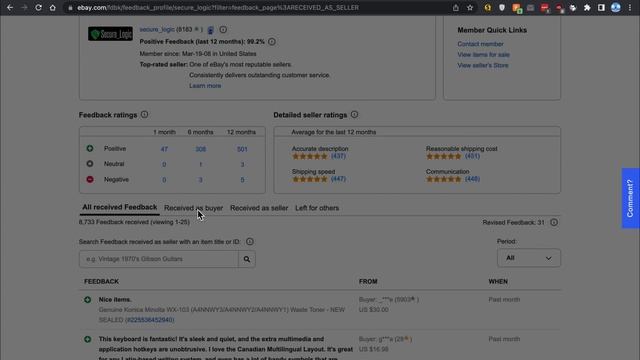Click Reasonable shipping cost rating count
Image resolution: width=640 pixels, height=360 pixels.
(472, 156)
